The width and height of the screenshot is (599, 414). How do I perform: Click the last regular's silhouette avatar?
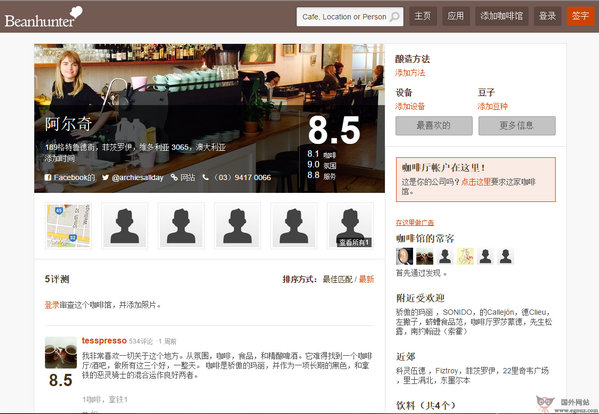(x=505, y=256)
